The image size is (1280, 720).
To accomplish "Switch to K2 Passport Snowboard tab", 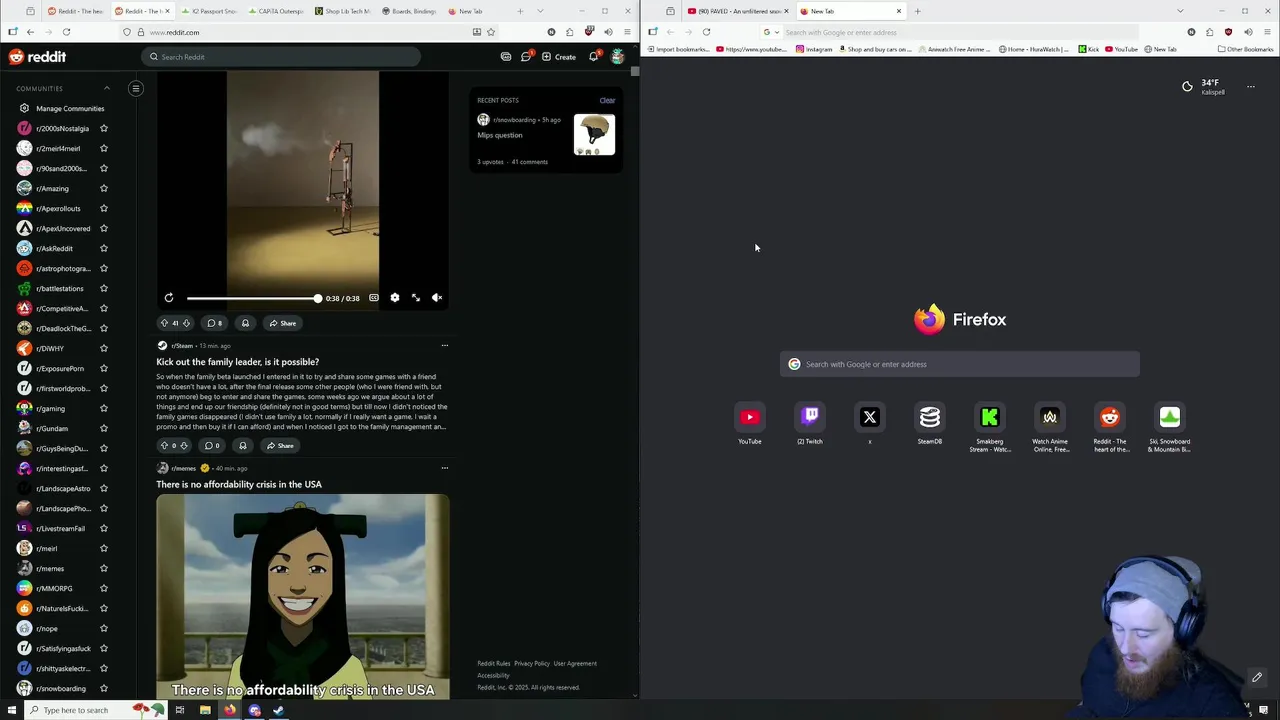I will [x=209, y=11].
